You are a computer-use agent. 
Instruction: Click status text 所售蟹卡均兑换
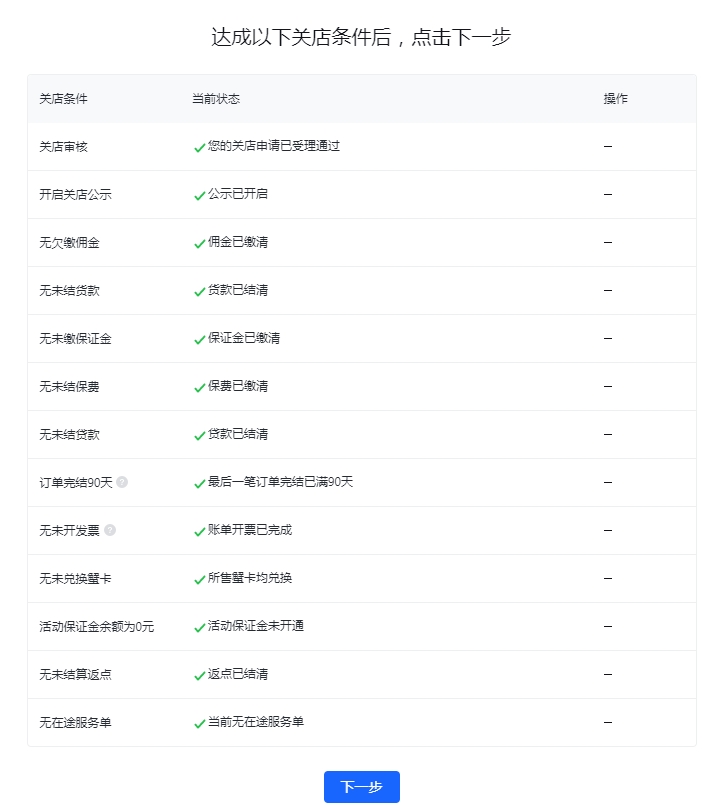[x=249, y=578]
